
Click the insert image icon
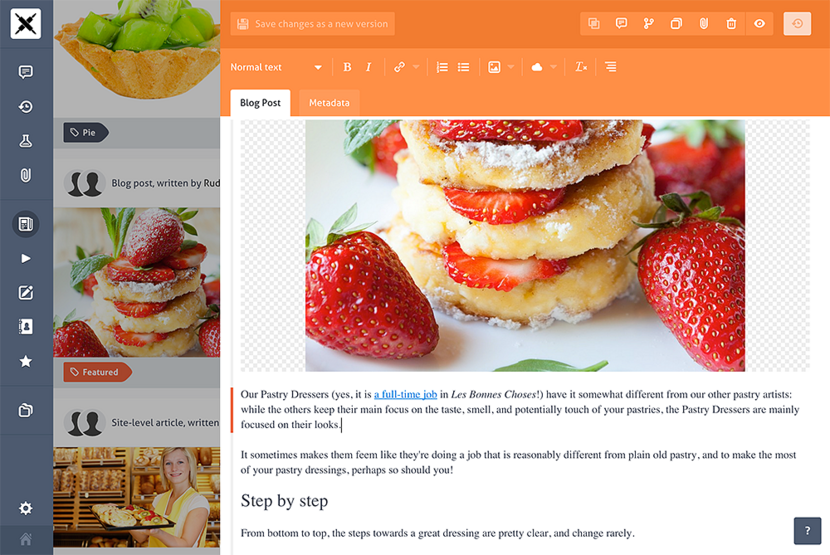[494, 67]
